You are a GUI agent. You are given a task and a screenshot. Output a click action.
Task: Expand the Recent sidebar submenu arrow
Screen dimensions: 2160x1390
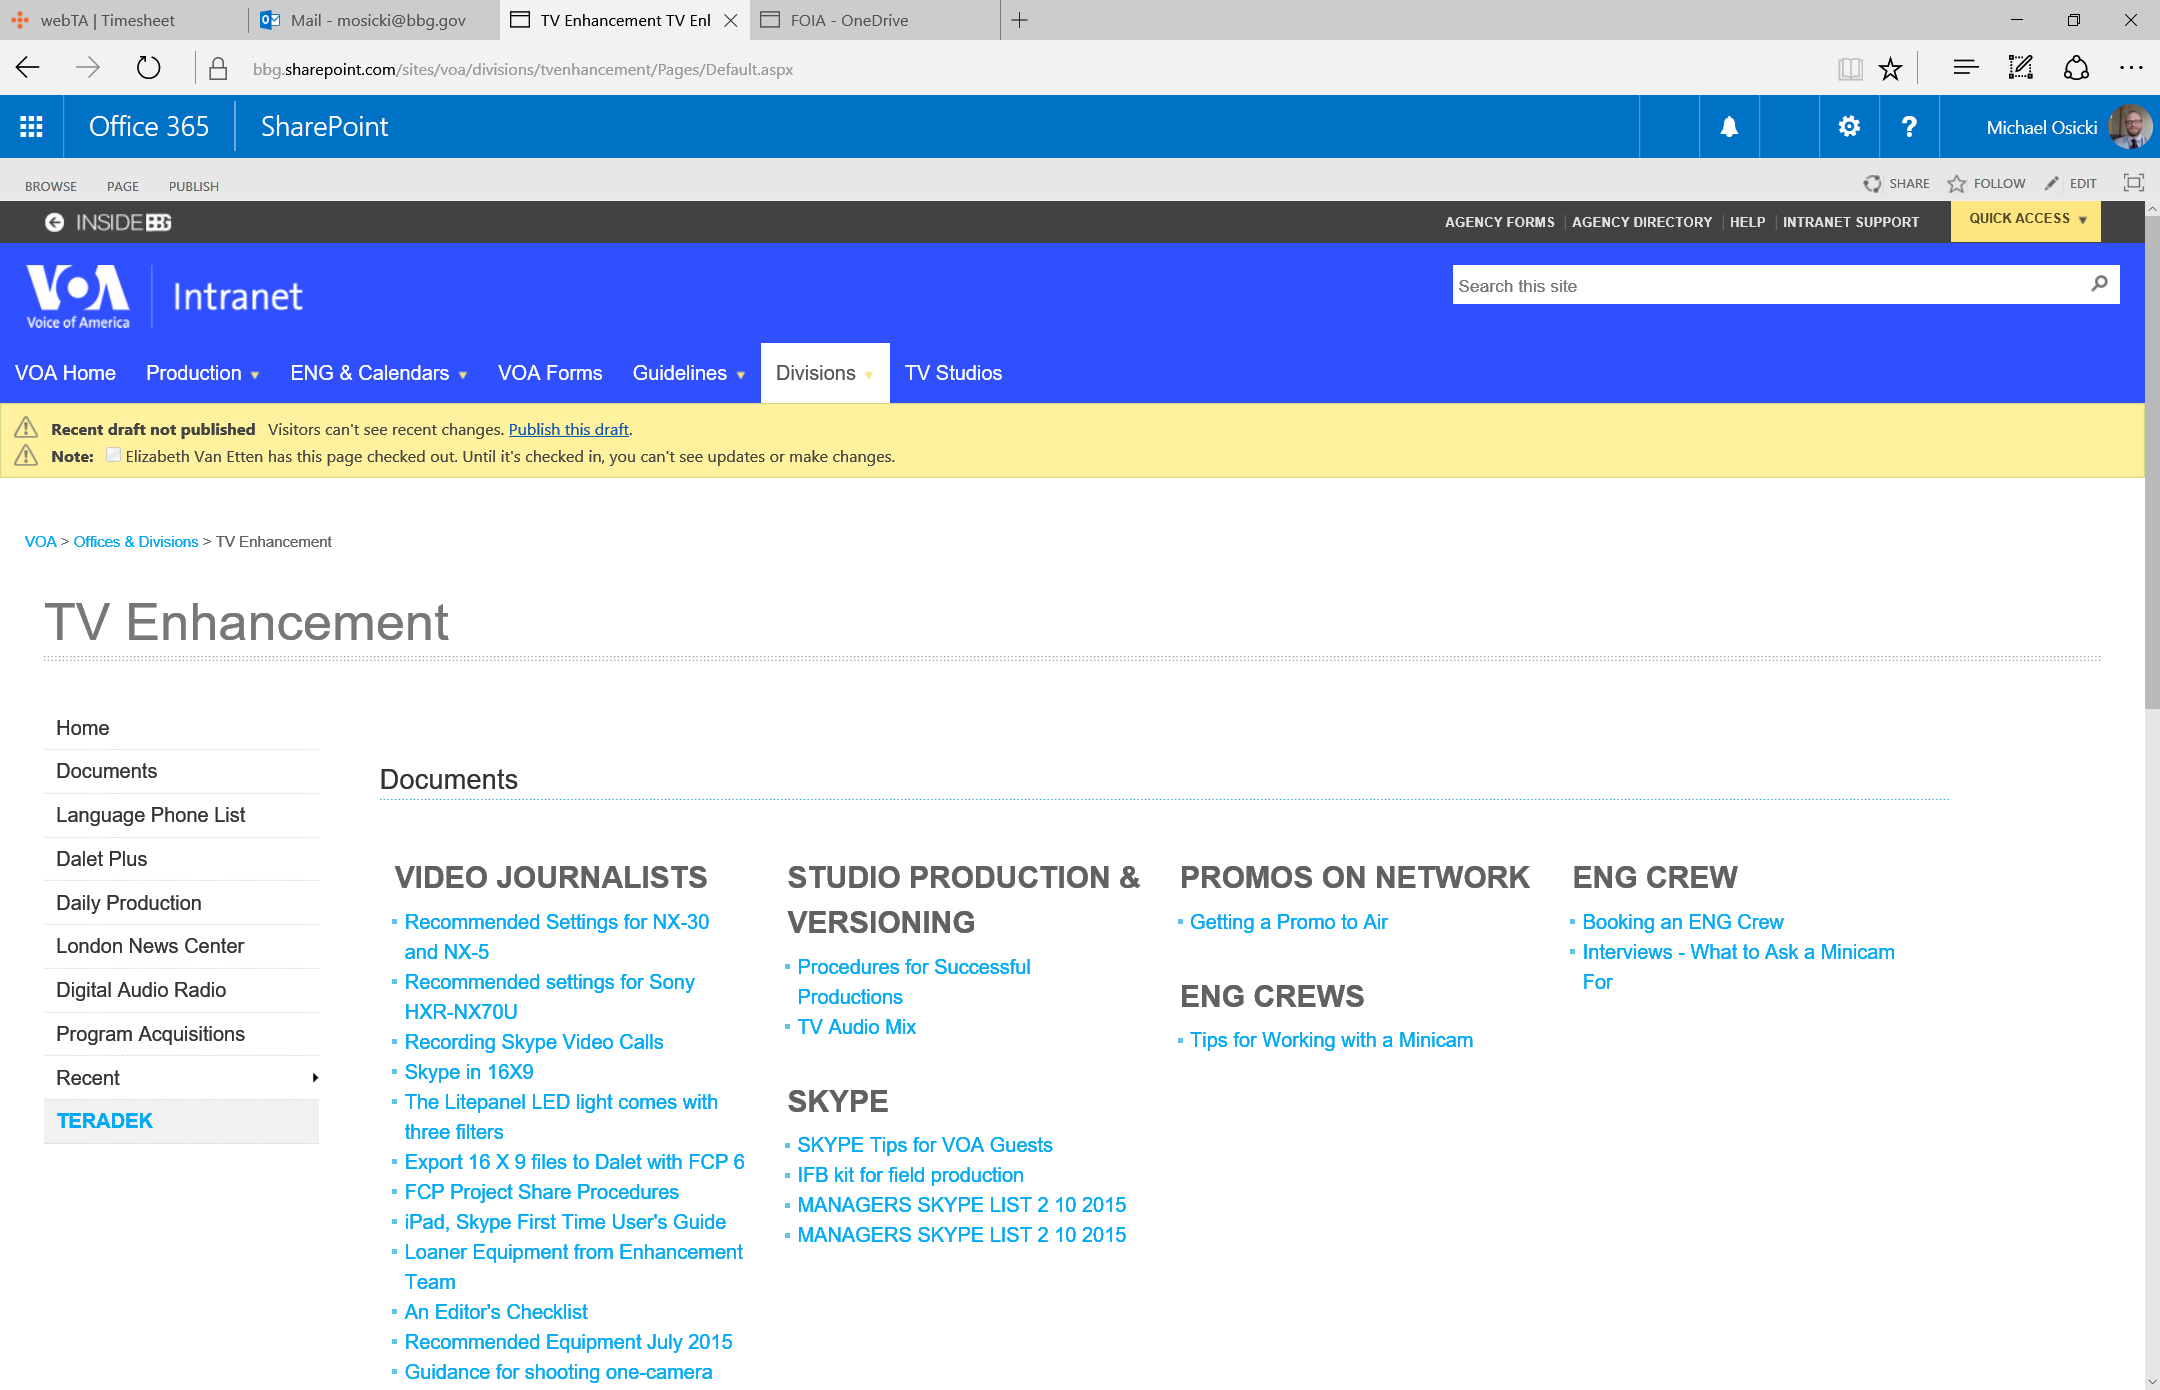click(x=315, y=1078)
